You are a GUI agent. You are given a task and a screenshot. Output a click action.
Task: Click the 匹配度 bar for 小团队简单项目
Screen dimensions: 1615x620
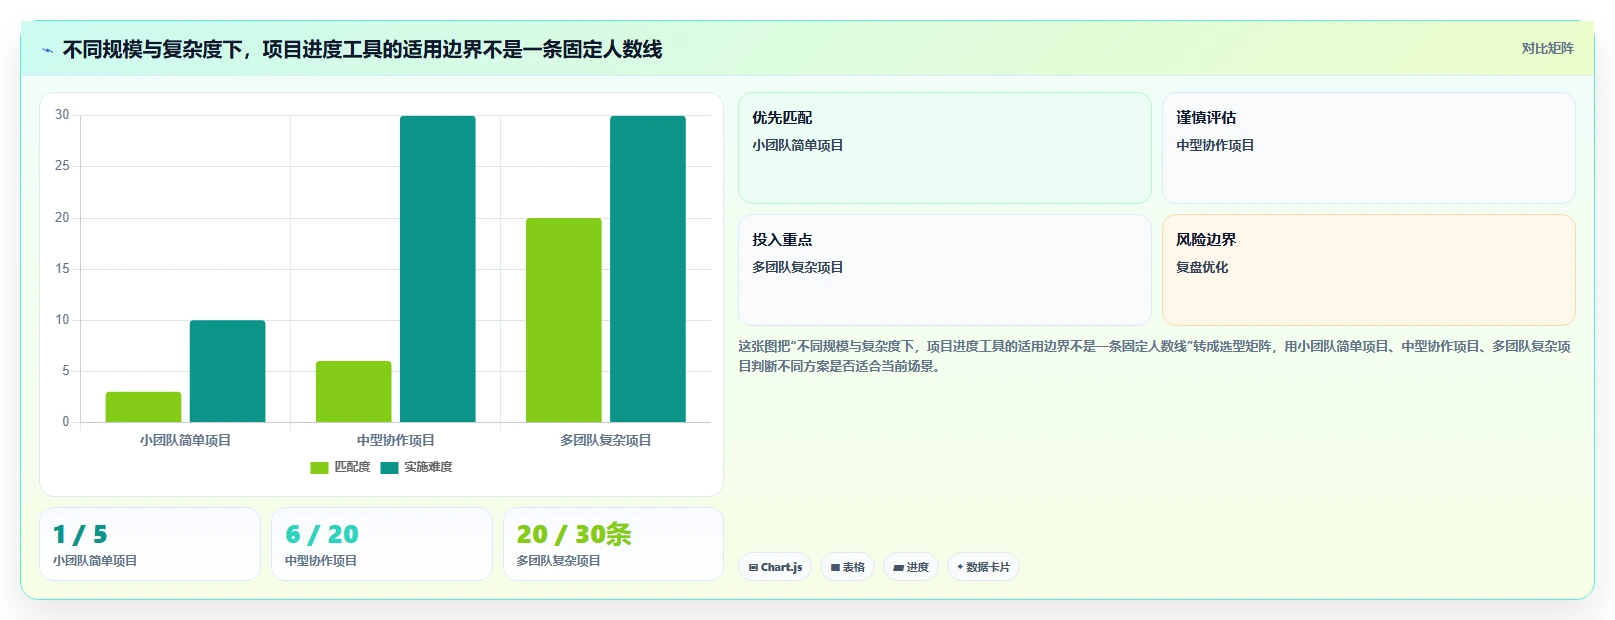(143, 407)
